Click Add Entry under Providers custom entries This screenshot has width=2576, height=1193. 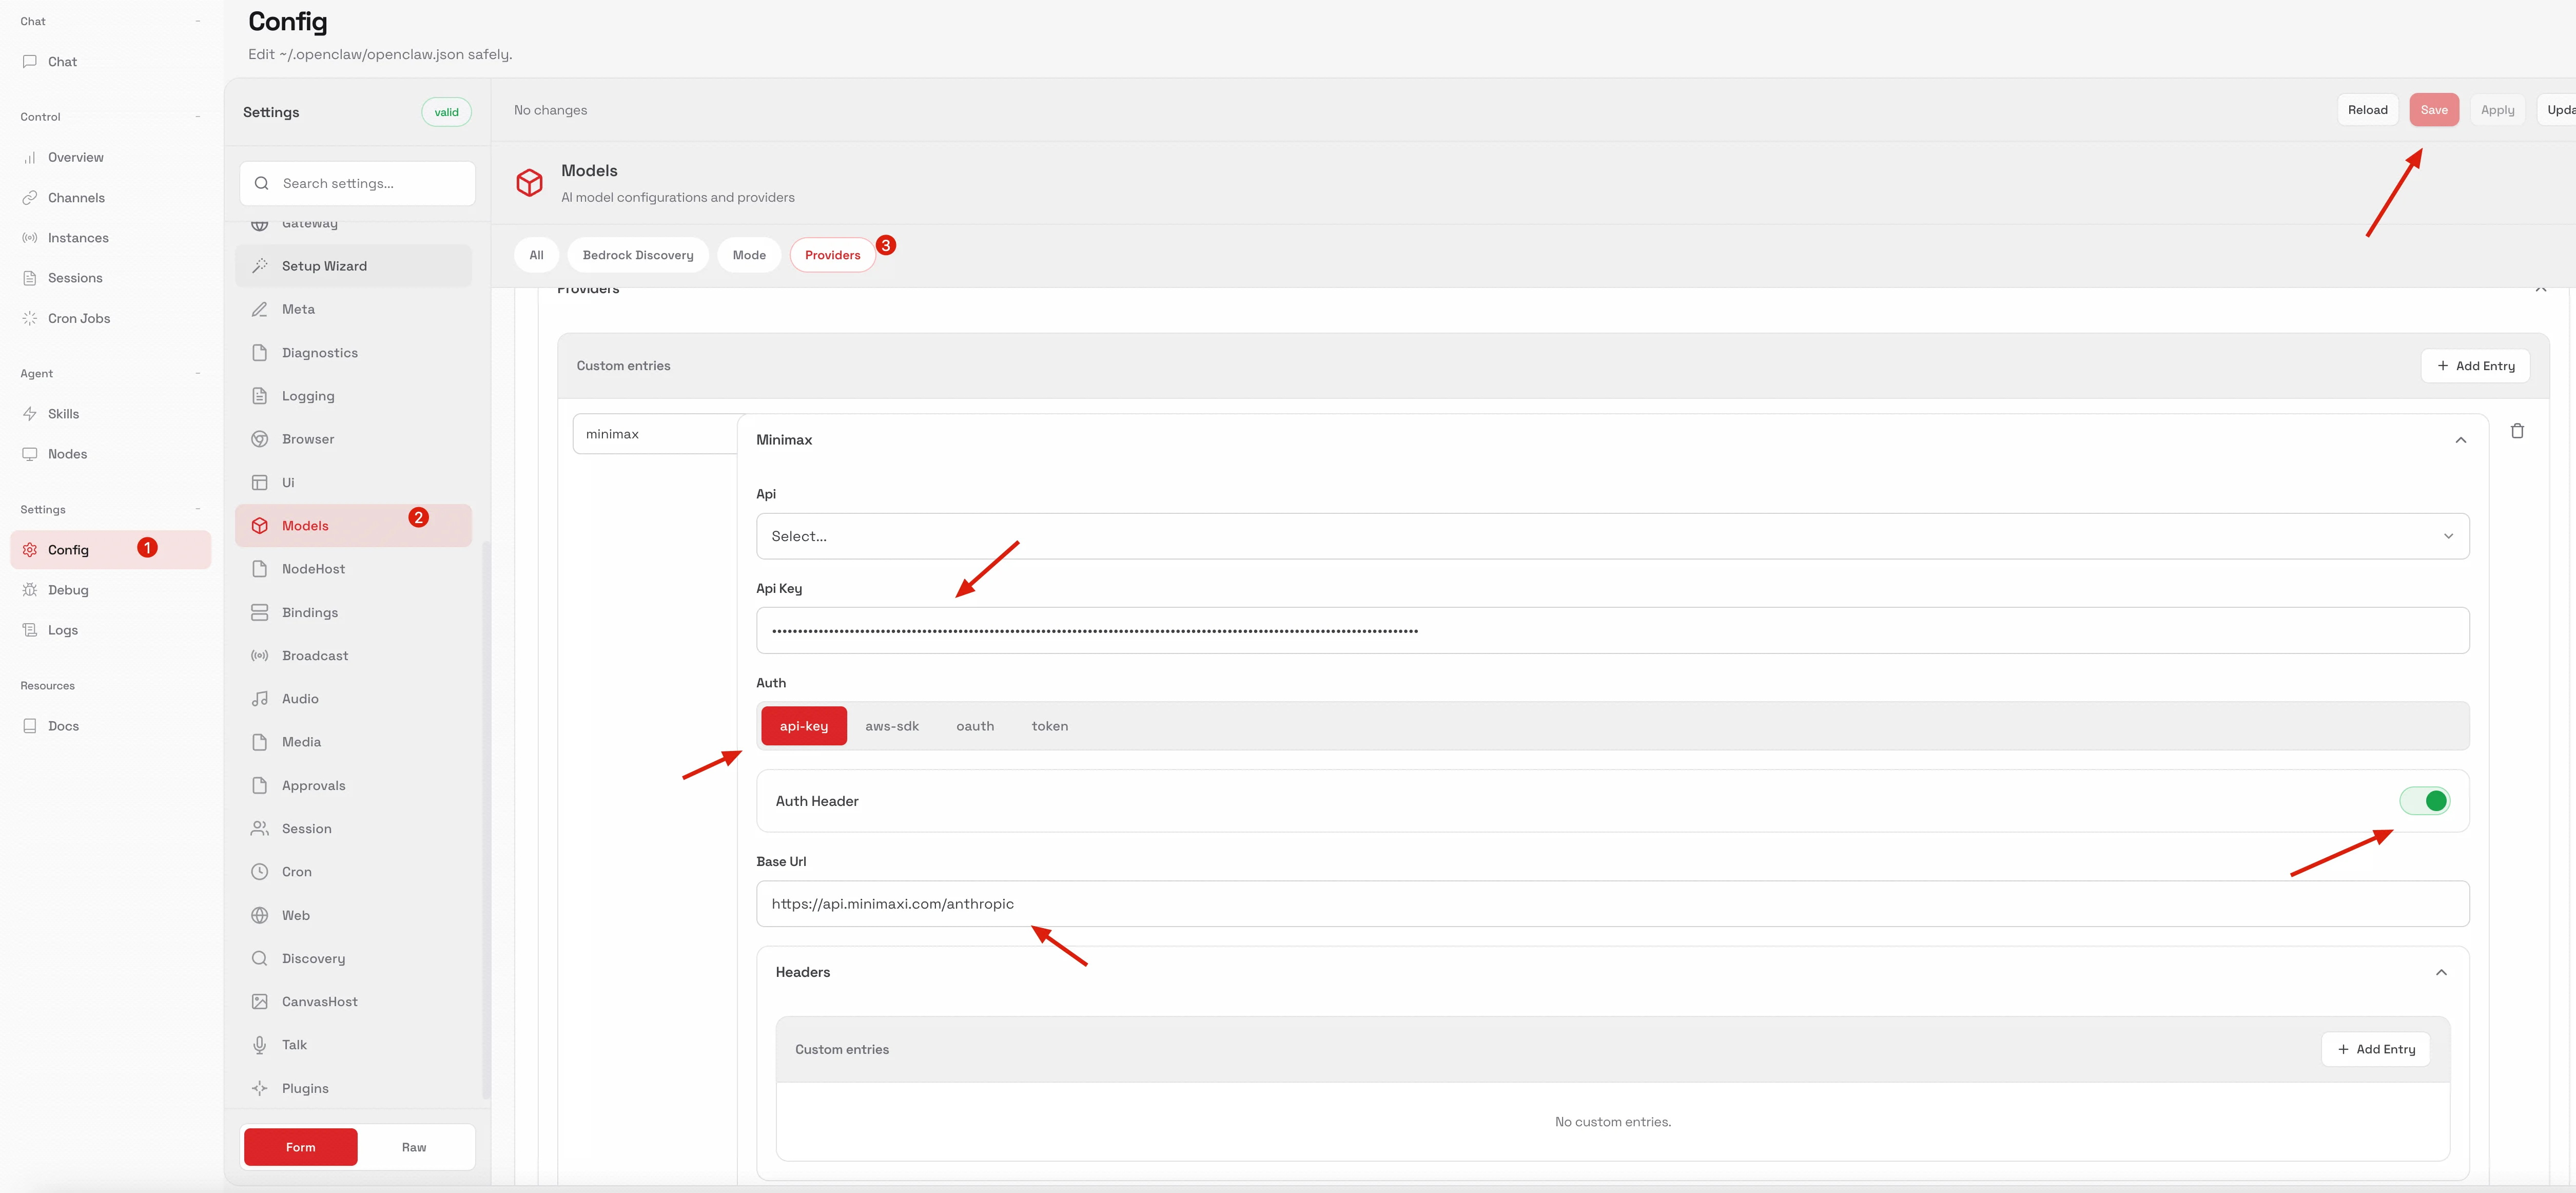(x=2475, y=366)
